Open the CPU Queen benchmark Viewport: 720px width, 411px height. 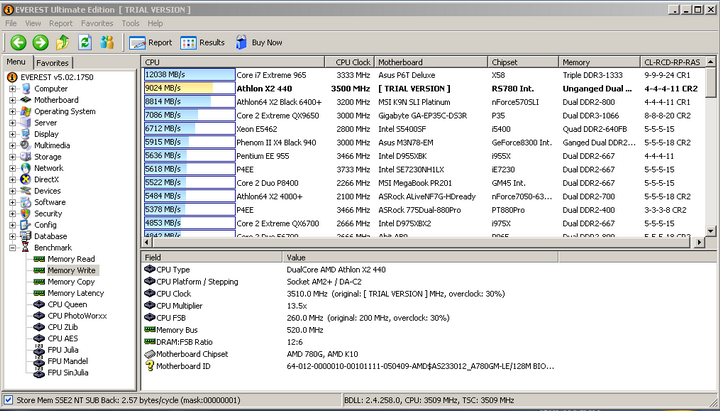point(67,304)
